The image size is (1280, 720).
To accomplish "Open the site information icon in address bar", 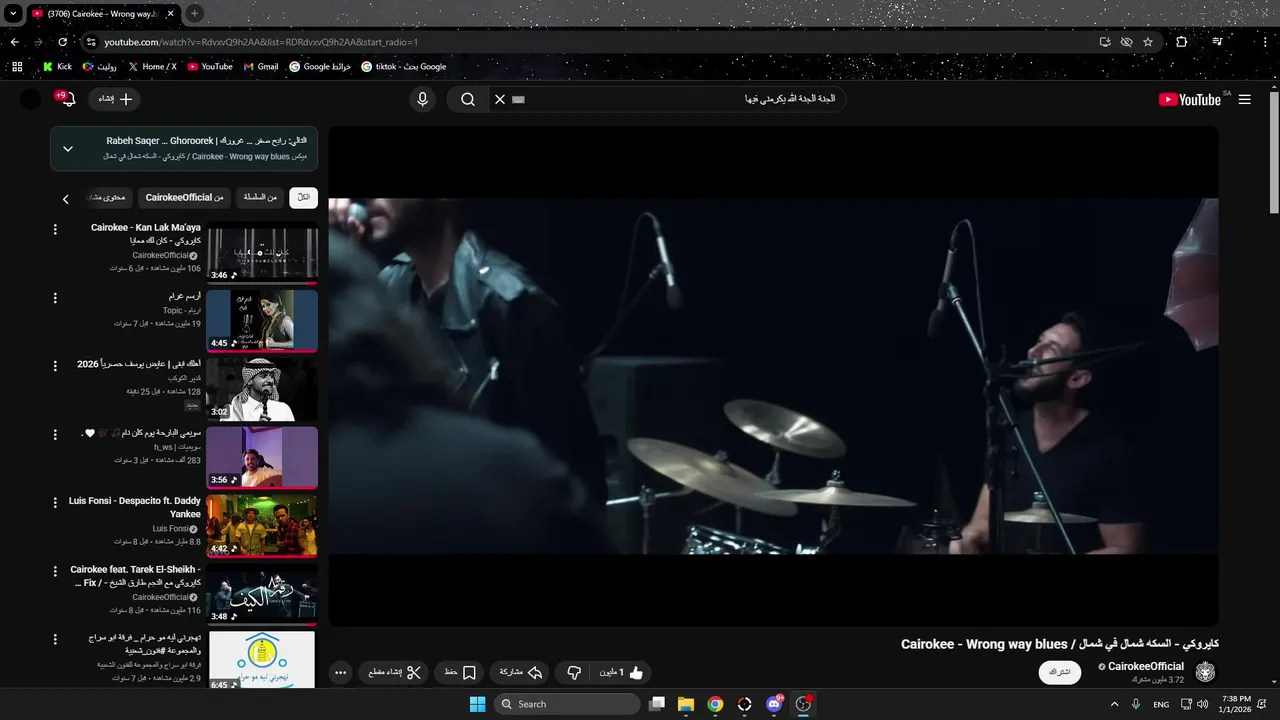I will pos(91,42).
